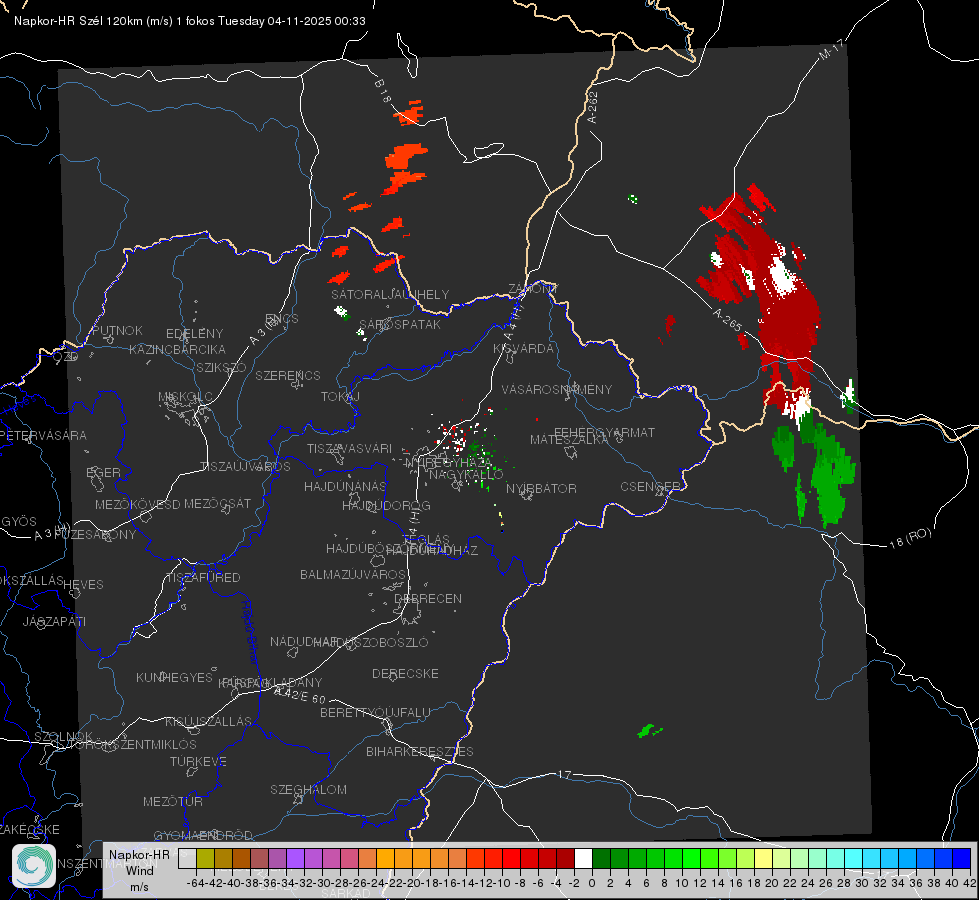This screenshot has height=900, width=979.
Task: Click the A-262 road label
Action: pyautogui.click(x=593, y=107)
